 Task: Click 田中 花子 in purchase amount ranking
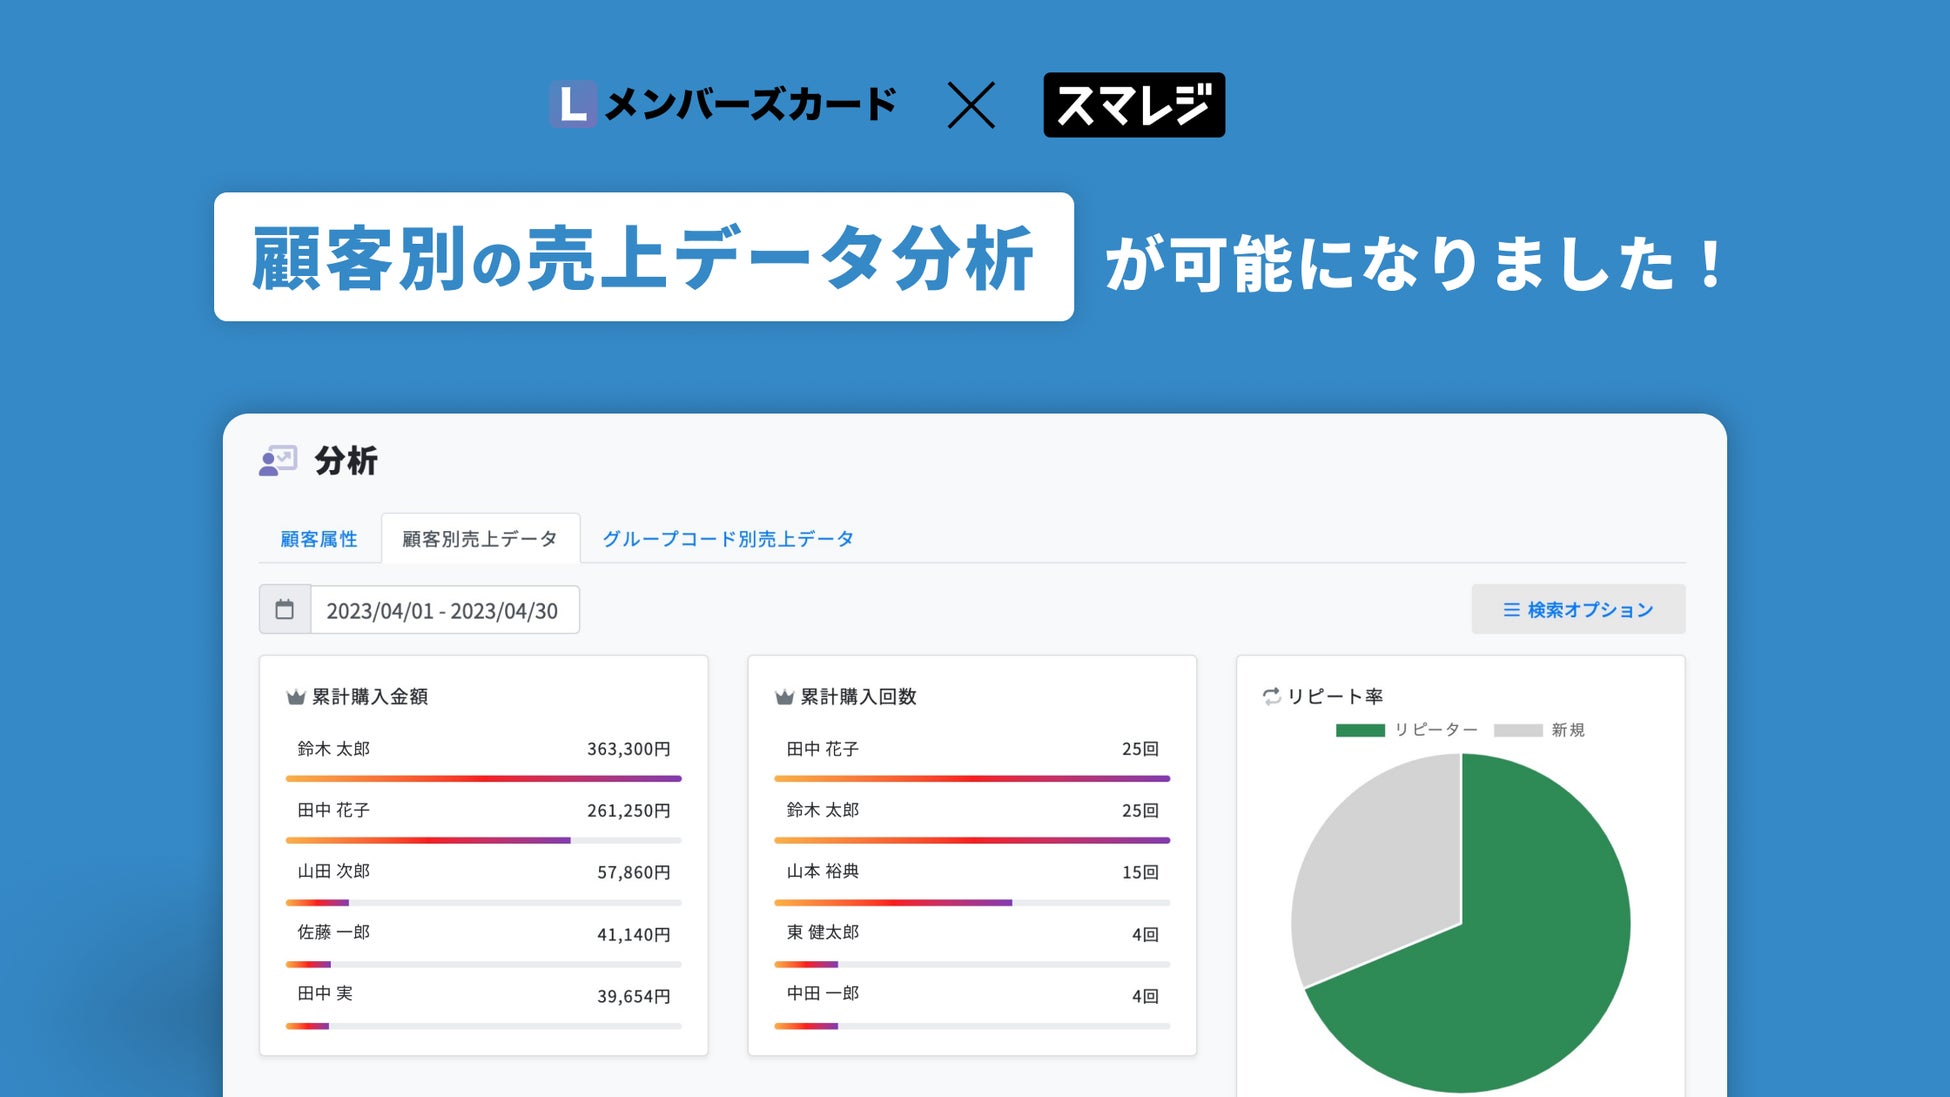coord(334,810)
